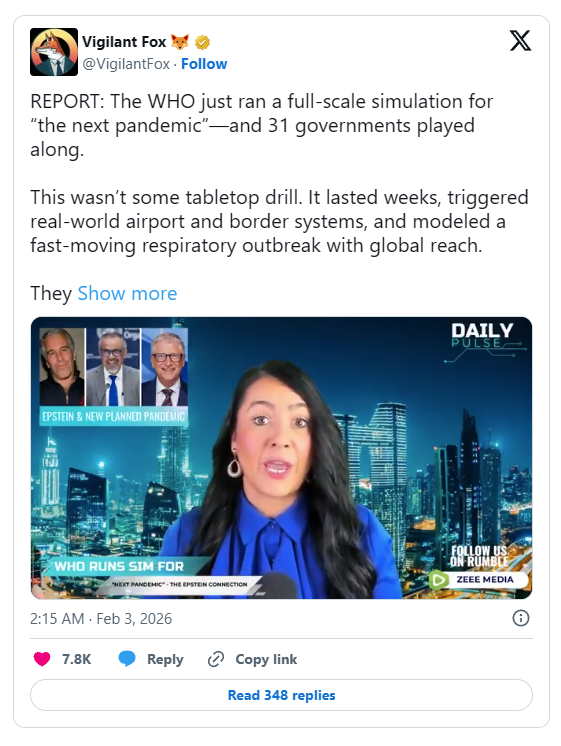The width and height of the screenshot is (561, 746).
Task: Click the ZEEE MEDIA Rumble badge in video
Action: [x=479, y=579]
